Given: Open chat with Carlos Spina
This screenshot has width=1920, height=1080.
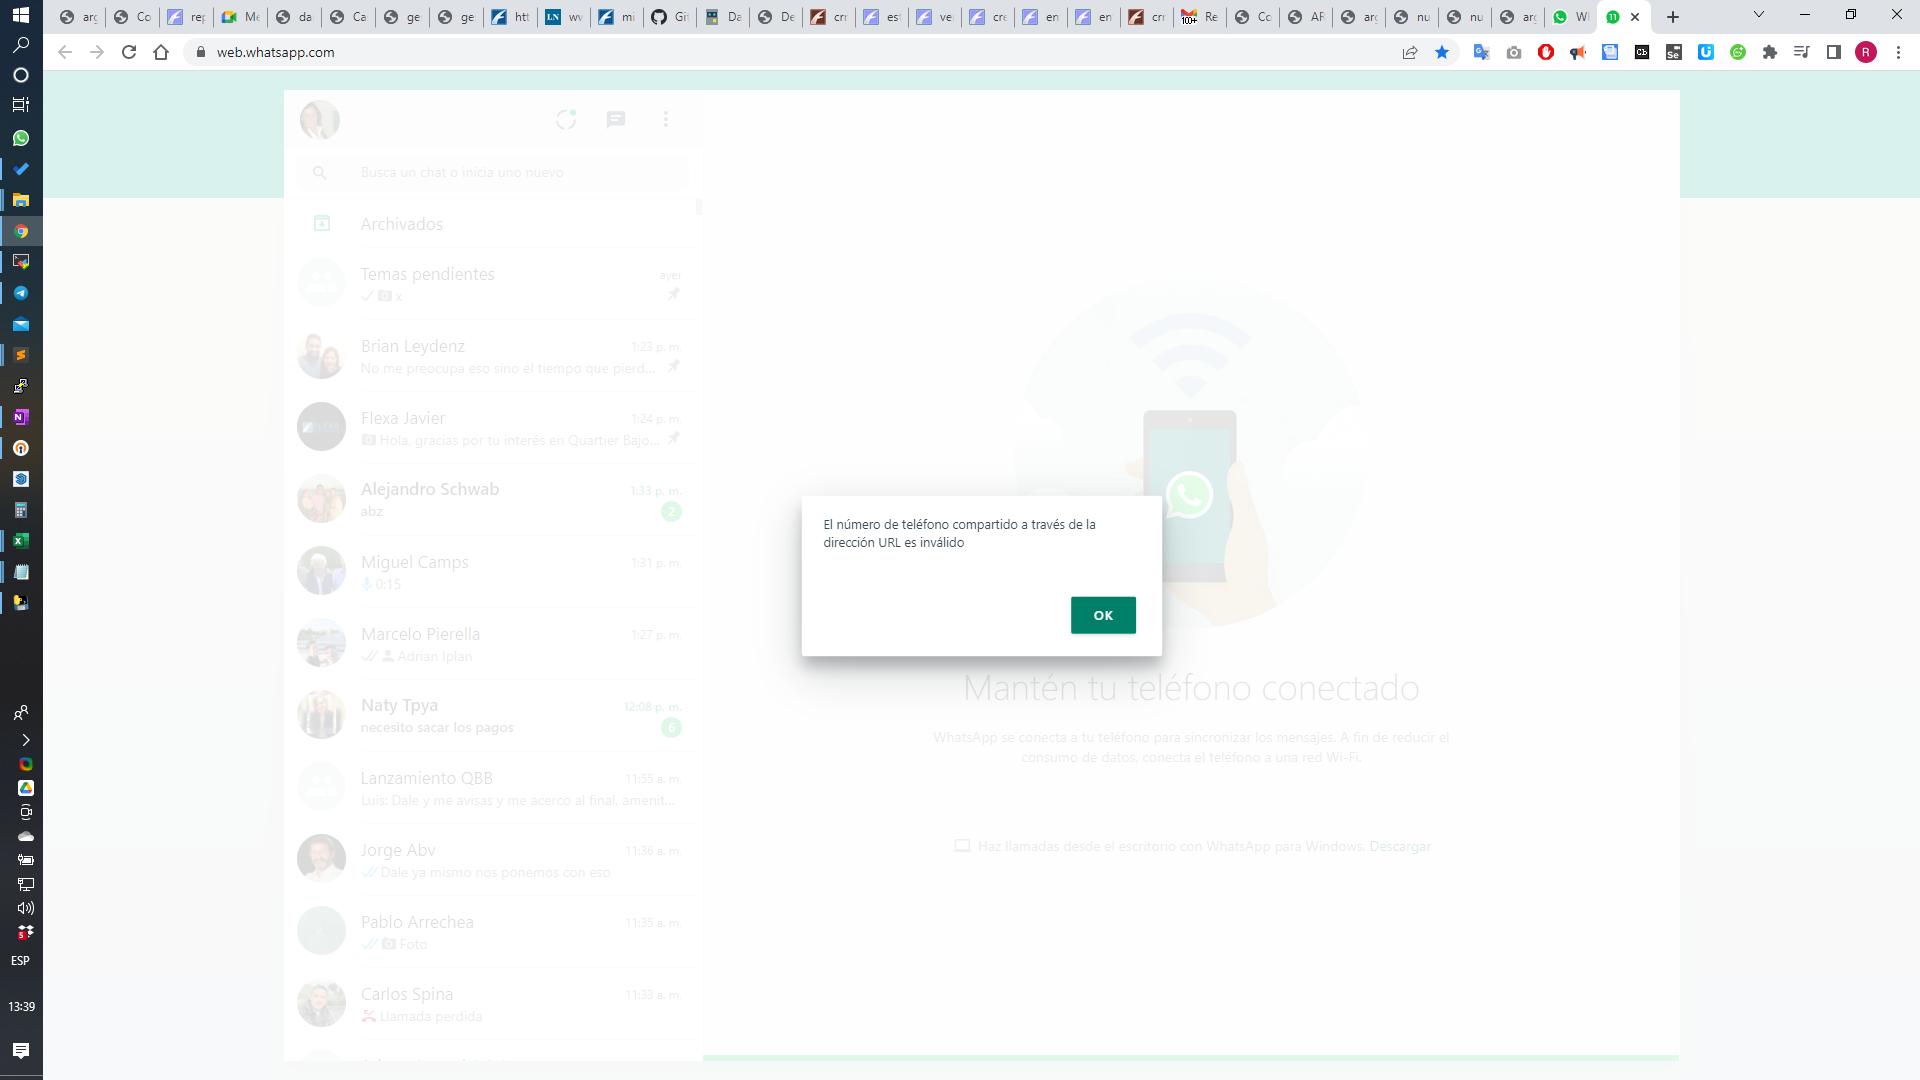Looking at the screenshot, I should pos(493,1003).
